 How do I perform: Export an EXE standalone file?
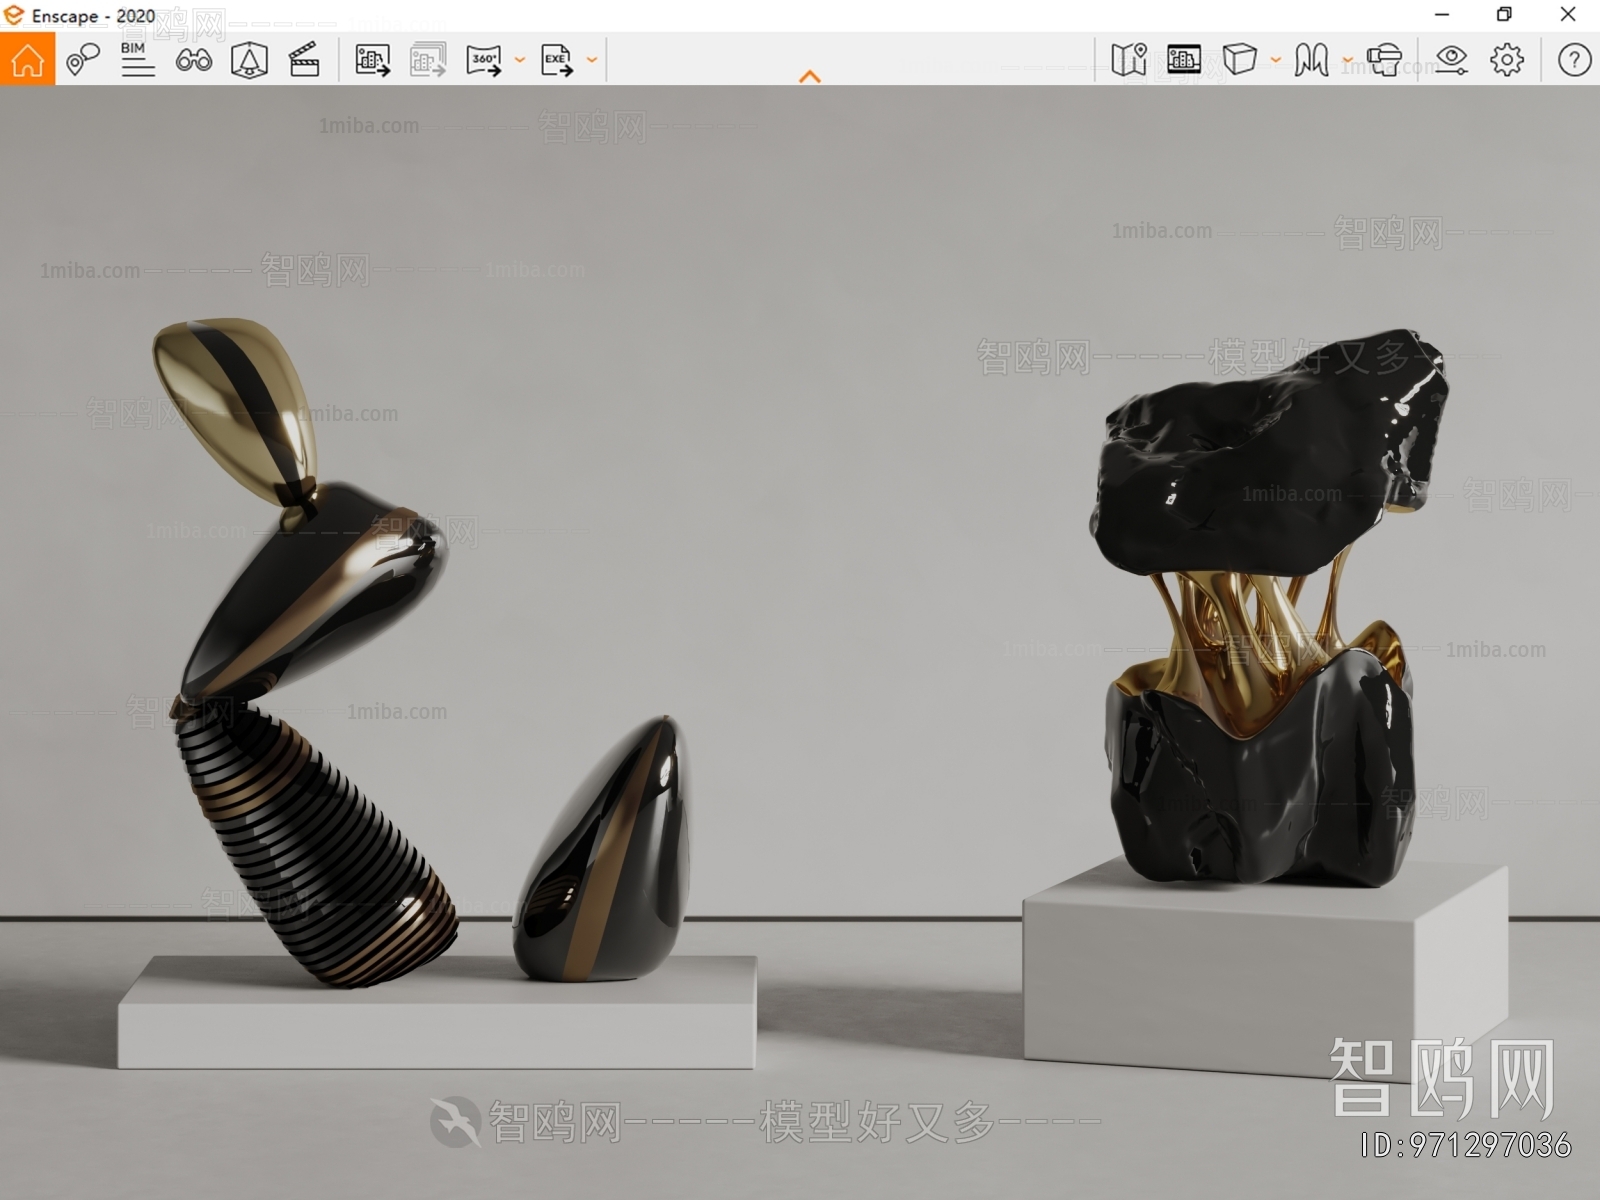pyautogui.click(x=557, y=60)
